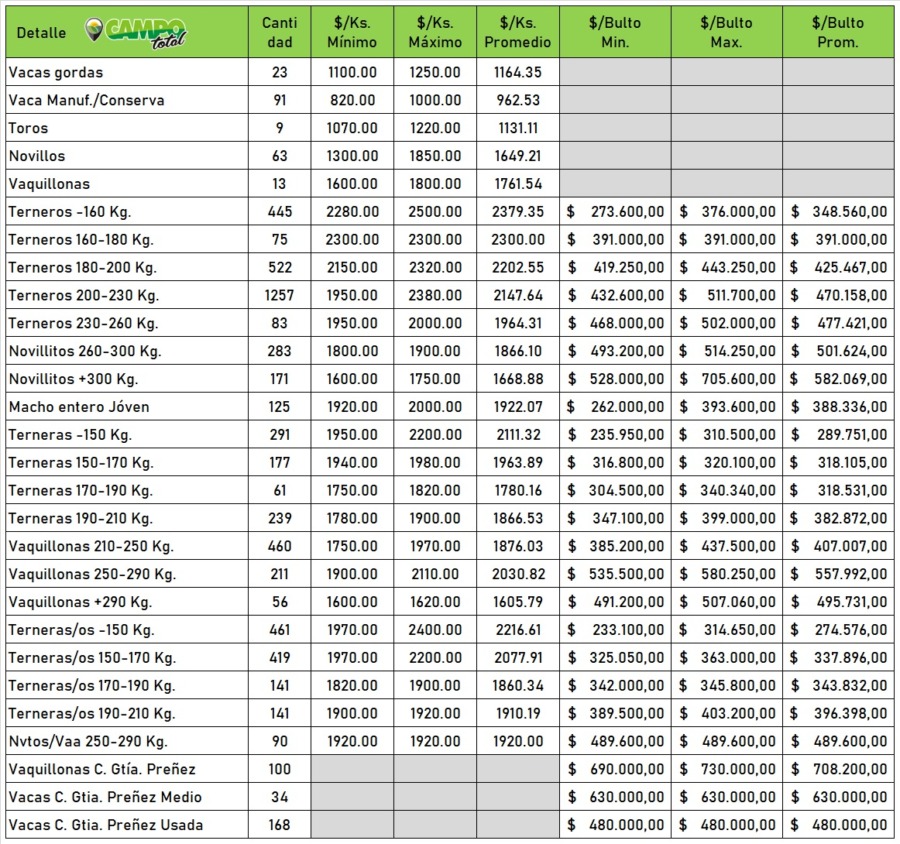
Task: Select the Toros row label
Action: [28, 128]
